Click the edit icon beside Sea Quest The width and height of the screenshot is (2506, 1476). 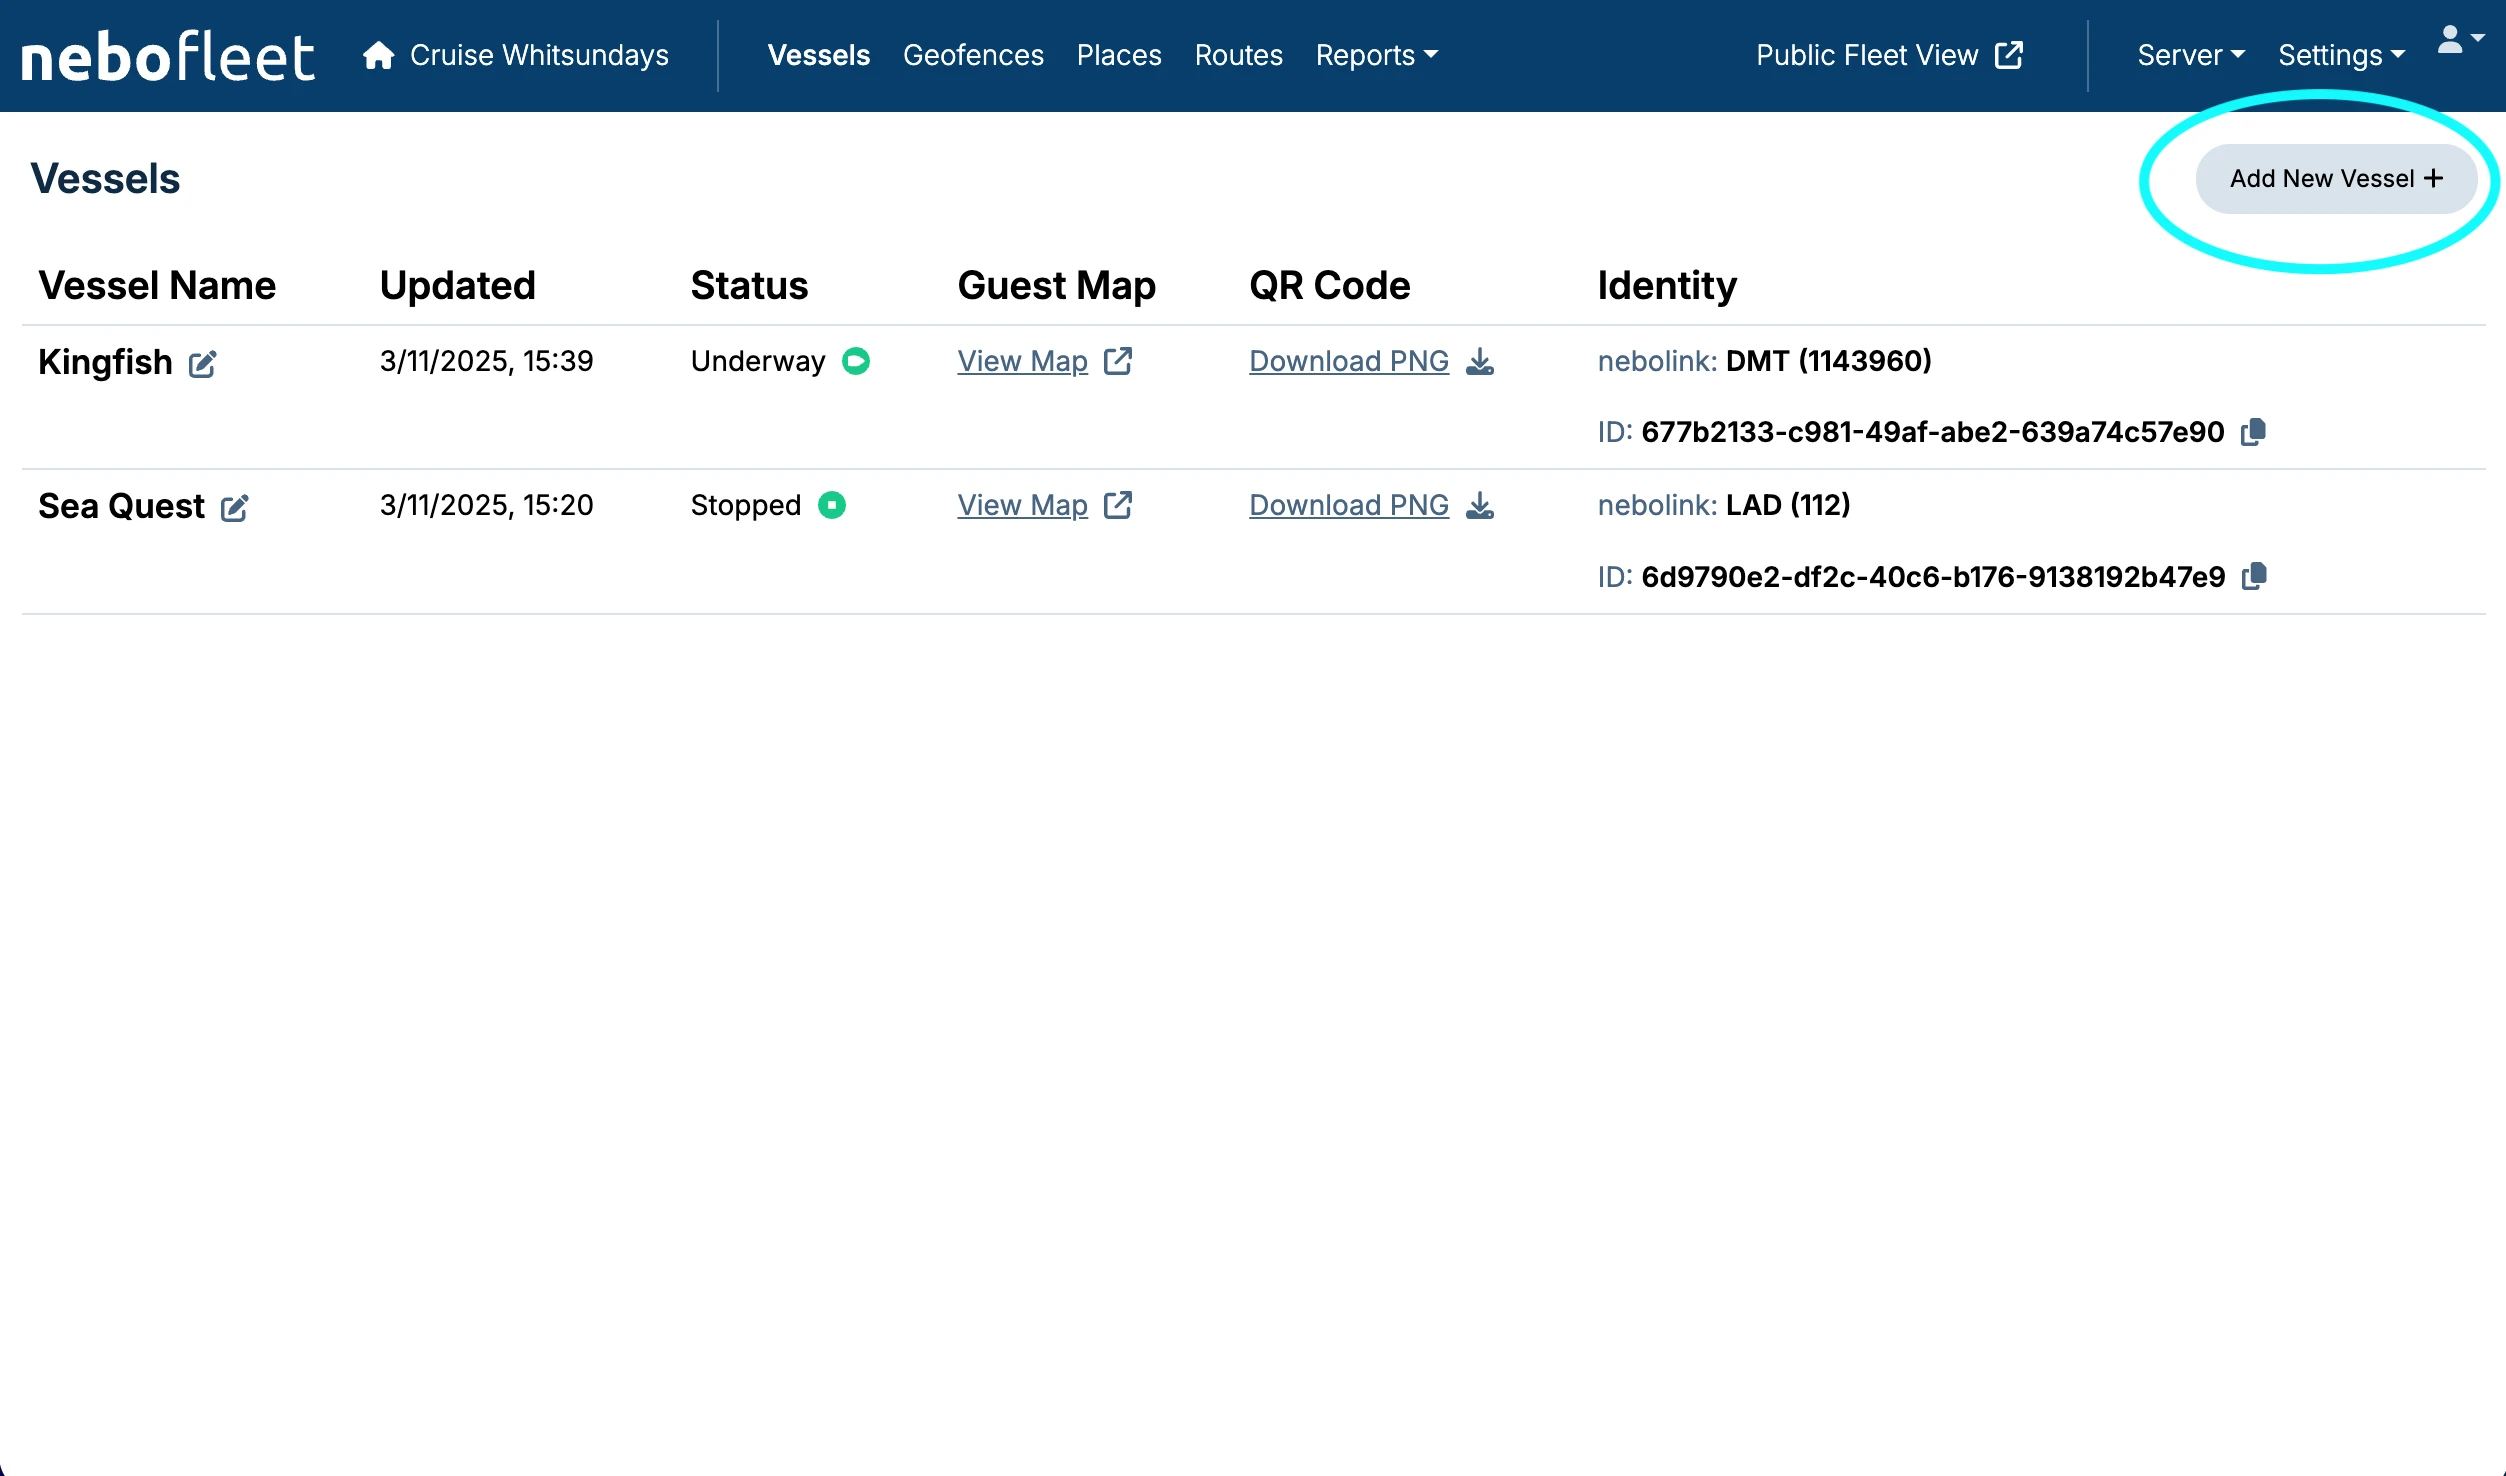234,508
